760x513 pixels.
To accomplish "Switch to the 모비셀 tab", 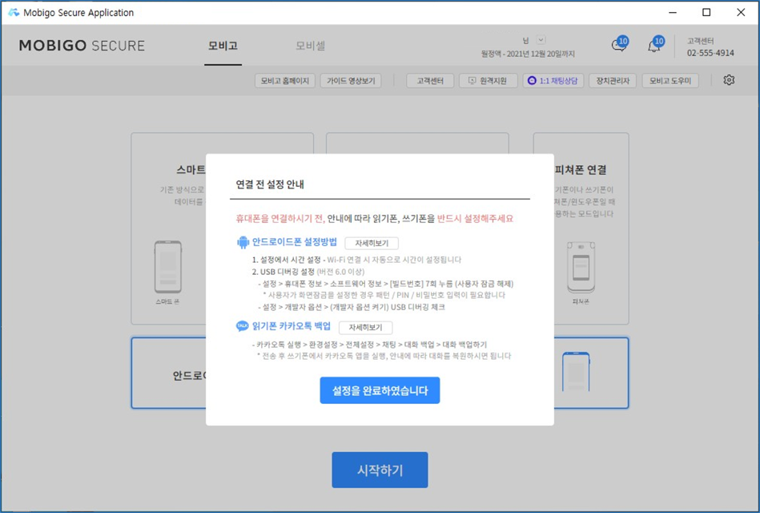I will 310,46.
